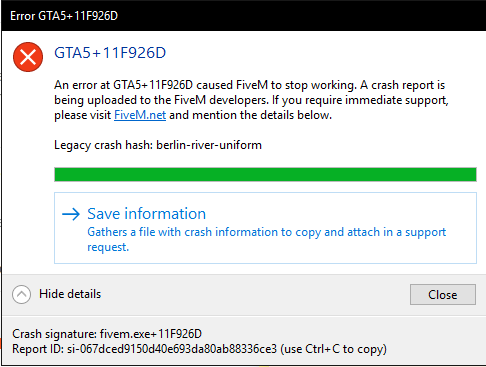
Task: Select the Crash signature fivem.exe+11F926D text
Action: 107,334
